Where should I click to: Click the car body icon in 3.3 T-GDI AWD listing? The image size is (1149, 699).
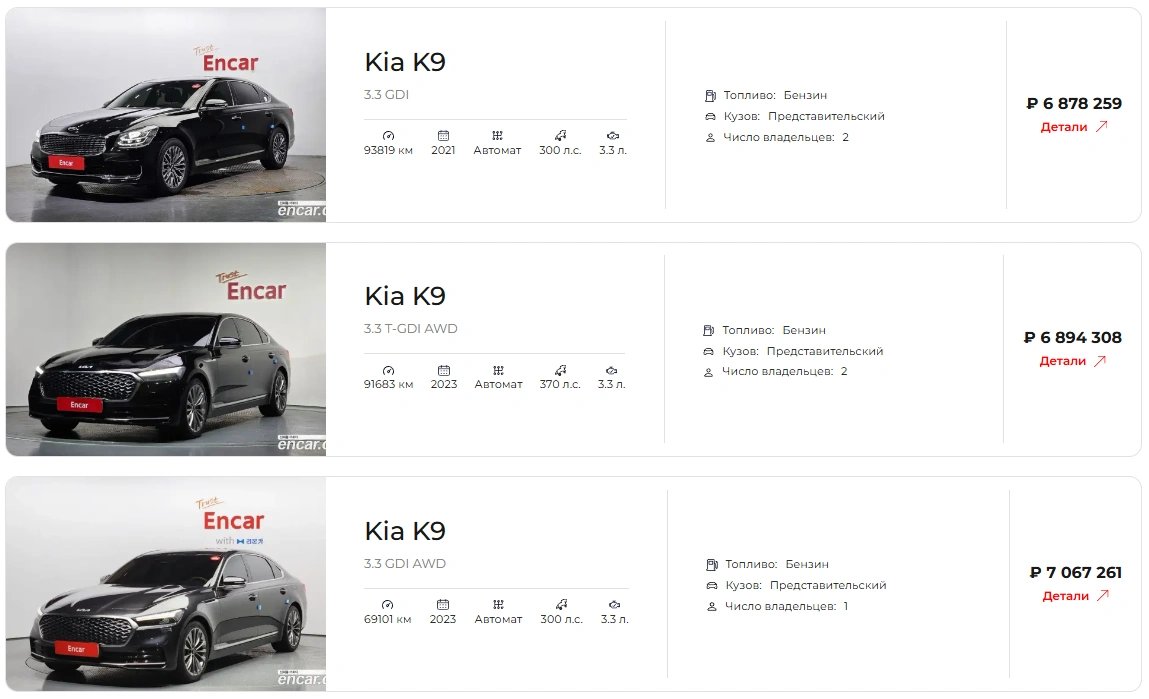[709, 352]
